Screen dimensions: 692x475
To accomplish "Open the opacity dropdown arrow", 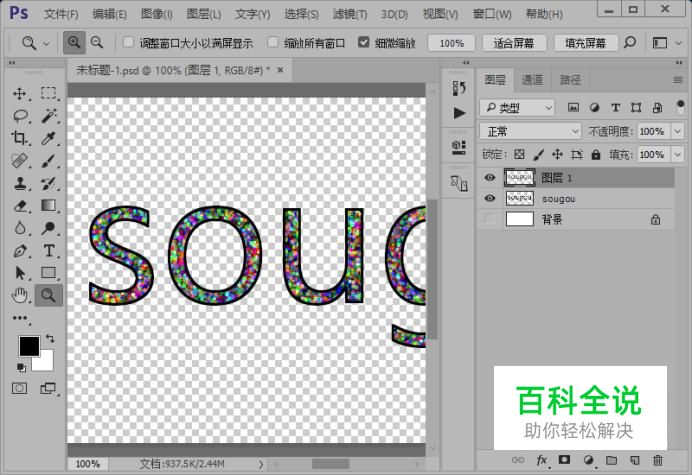I will pyautogui.click(x=677, y=131).
